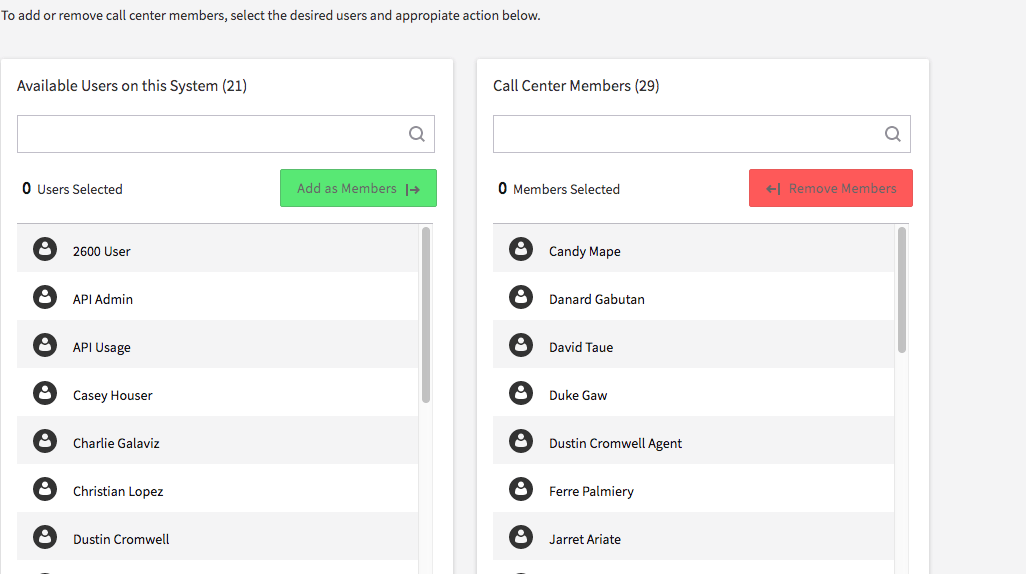Click the Candy Mape avatar icon

coord(521,249)
